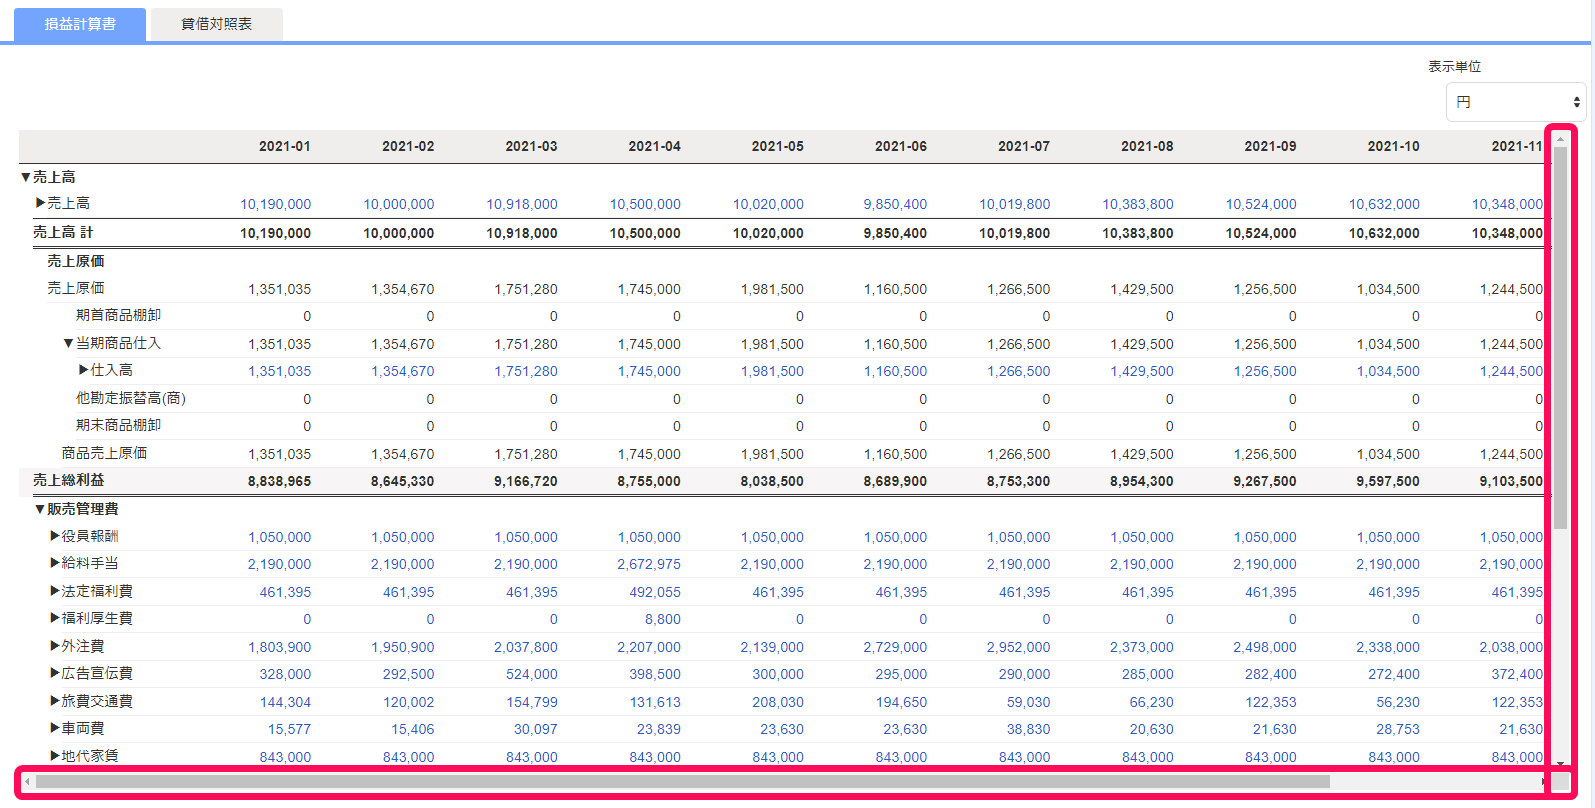Image resolution: width=1595 pixels, height=808 pixels.
Task: Collapse the 当期商品仕入 row
Action: [x=69, y=343]
